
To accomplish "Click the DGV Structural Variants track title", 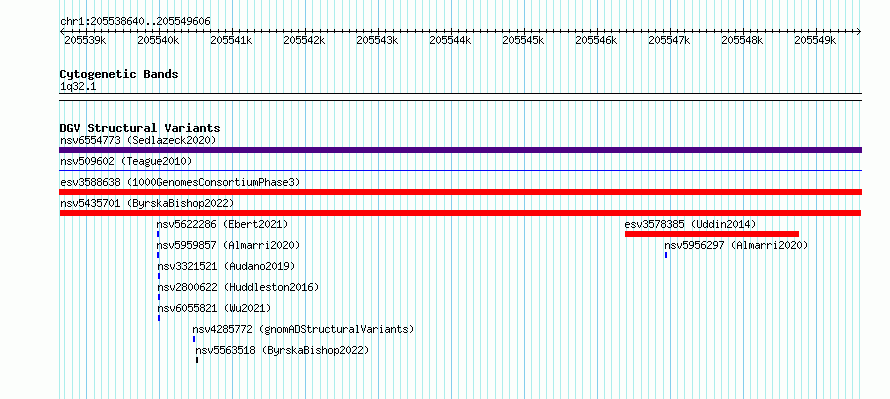I will click(140, 128).
